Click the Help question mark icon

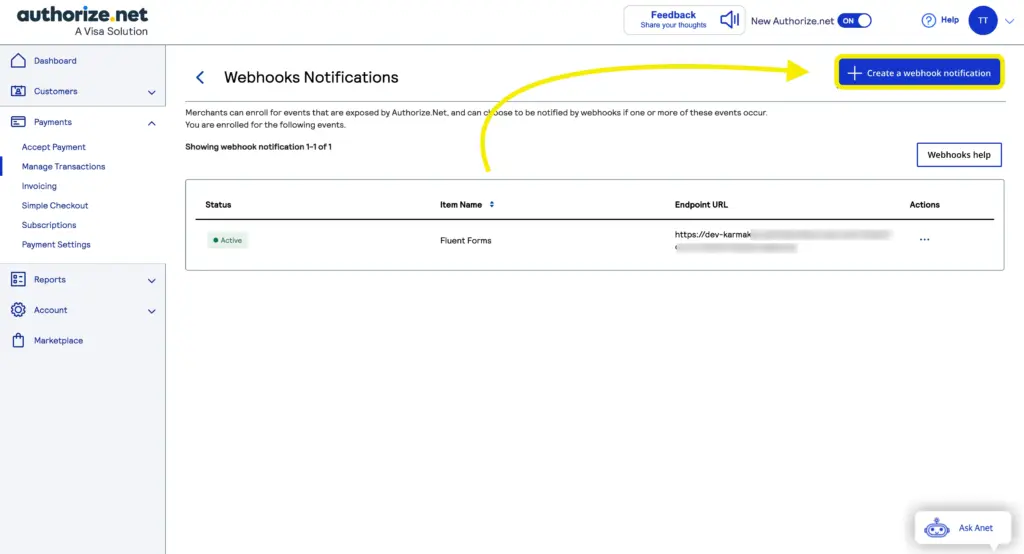(x=929, y=20)
